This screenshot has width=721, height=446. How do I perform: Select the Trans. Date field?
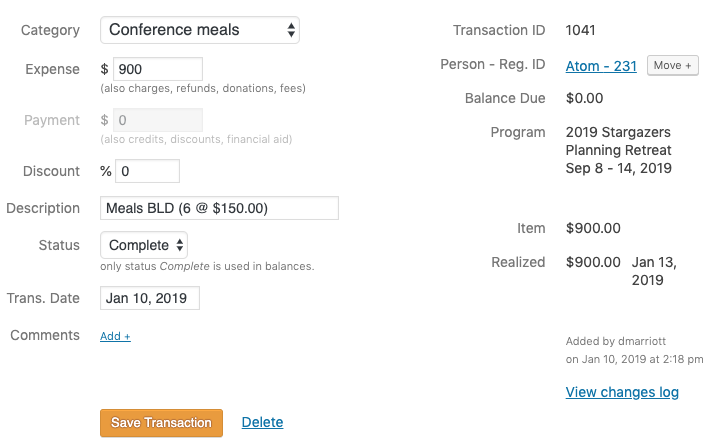(x=150, y=298)
